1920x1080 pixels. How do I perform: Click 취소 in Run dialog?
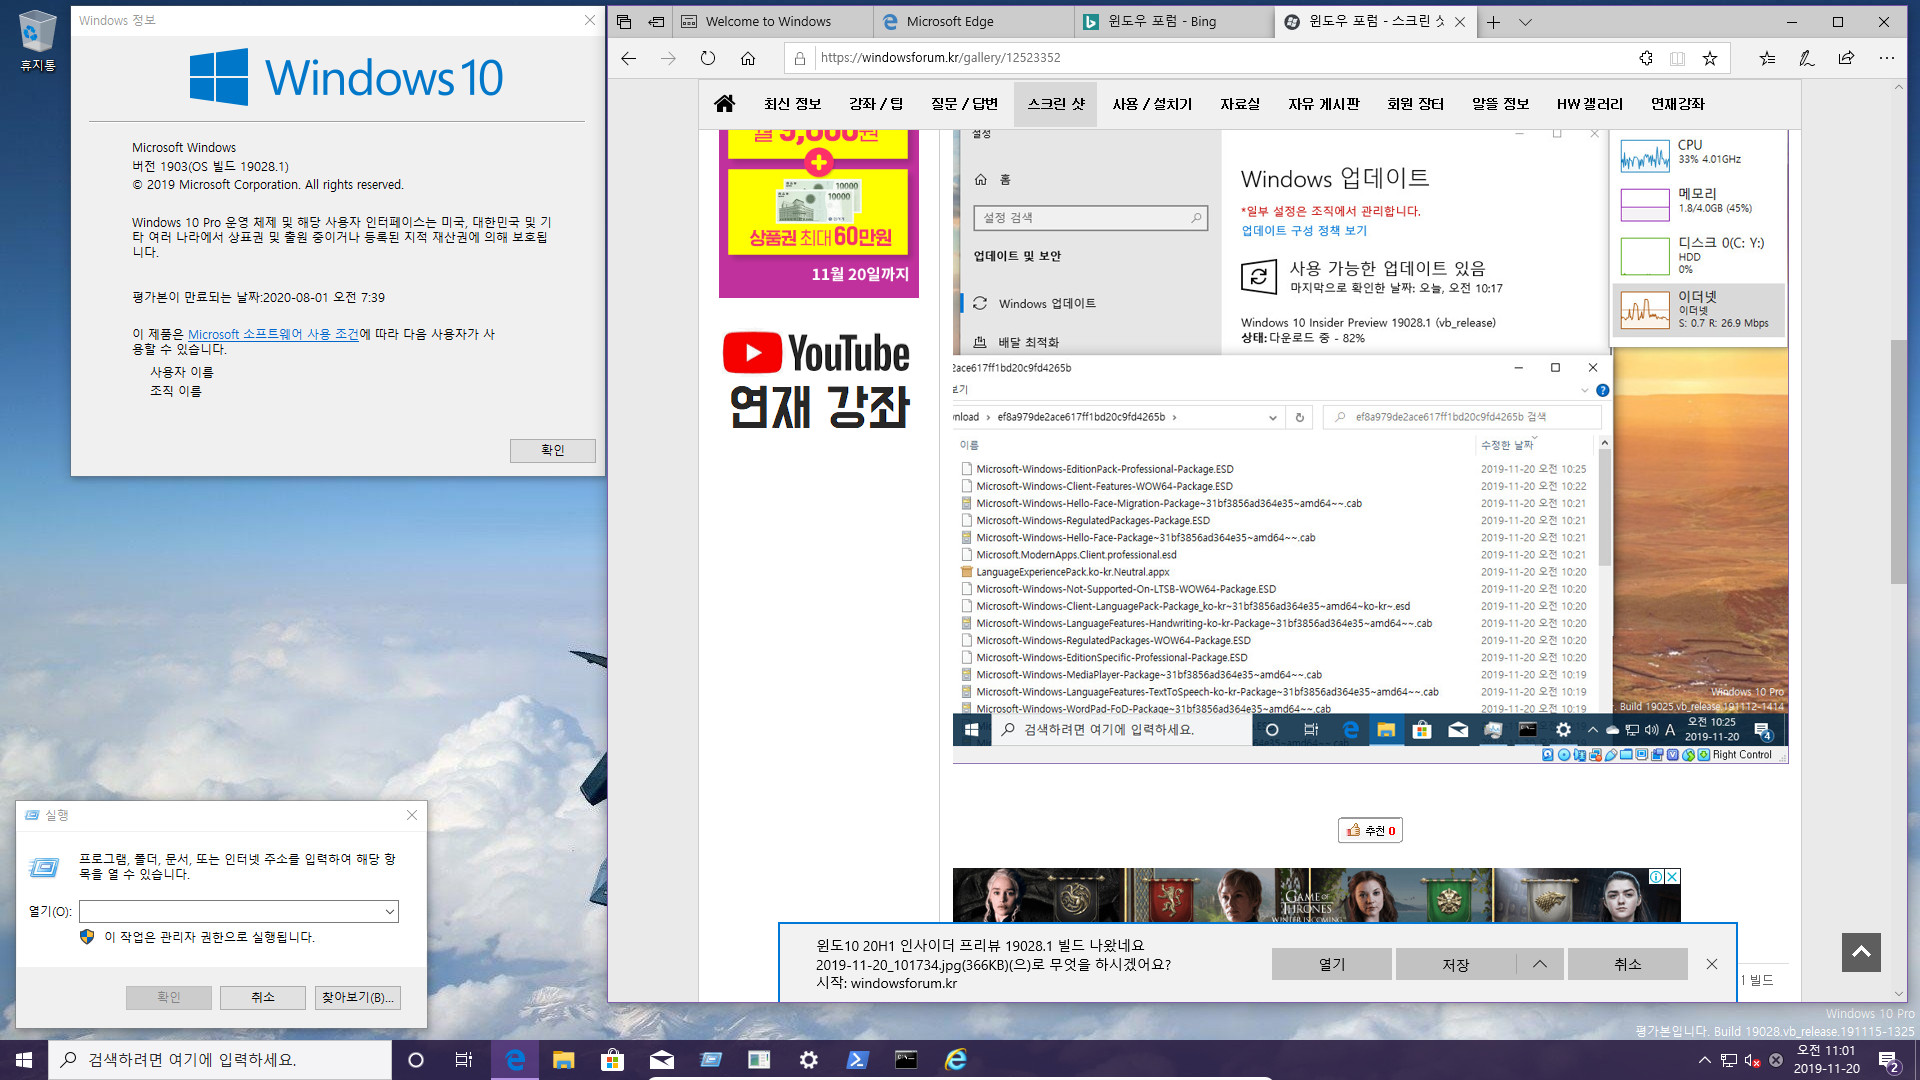coord(262,997)
